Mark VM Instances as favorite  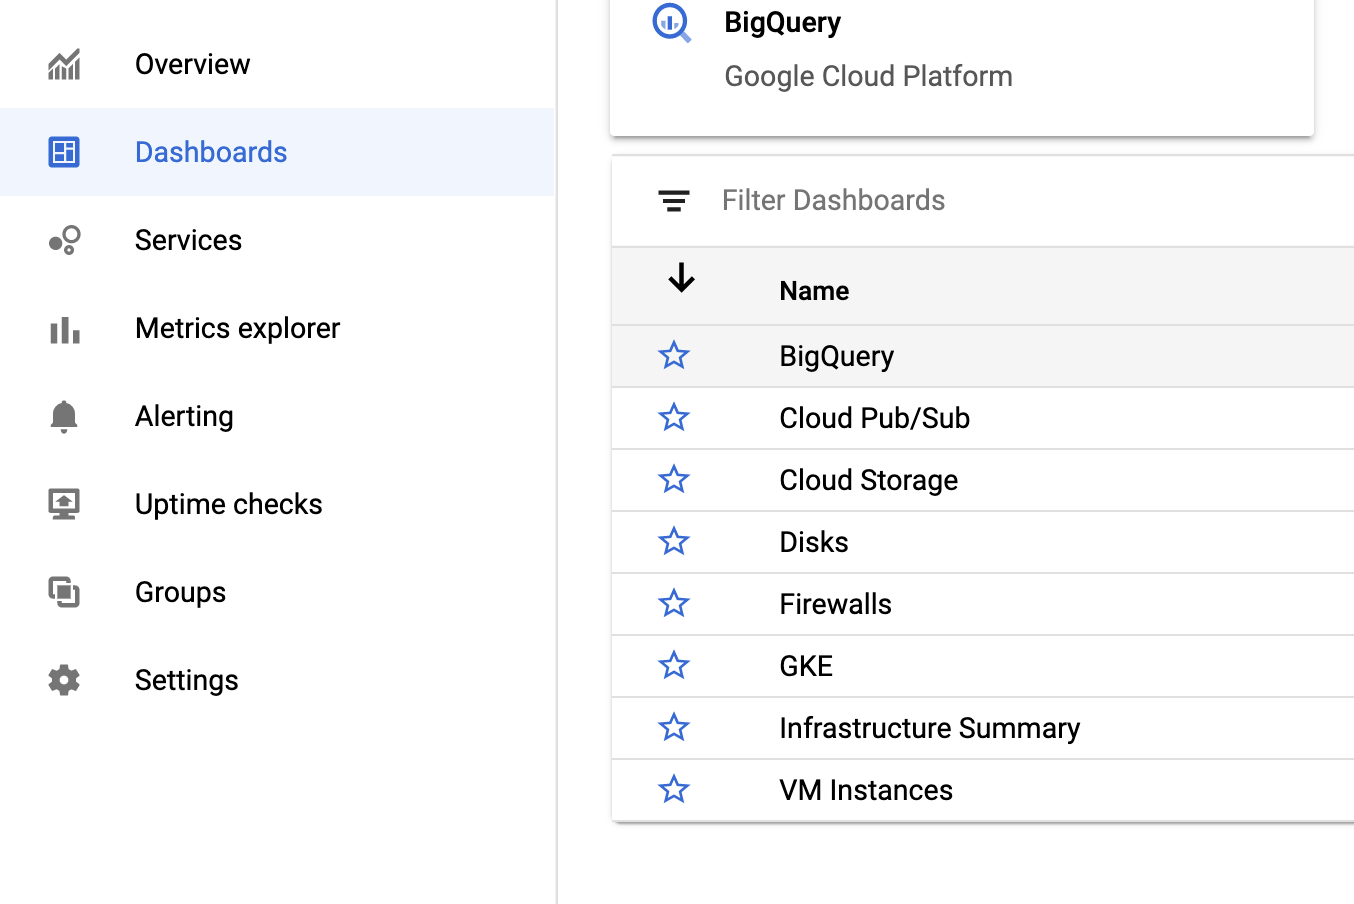(x=674, y=789)
